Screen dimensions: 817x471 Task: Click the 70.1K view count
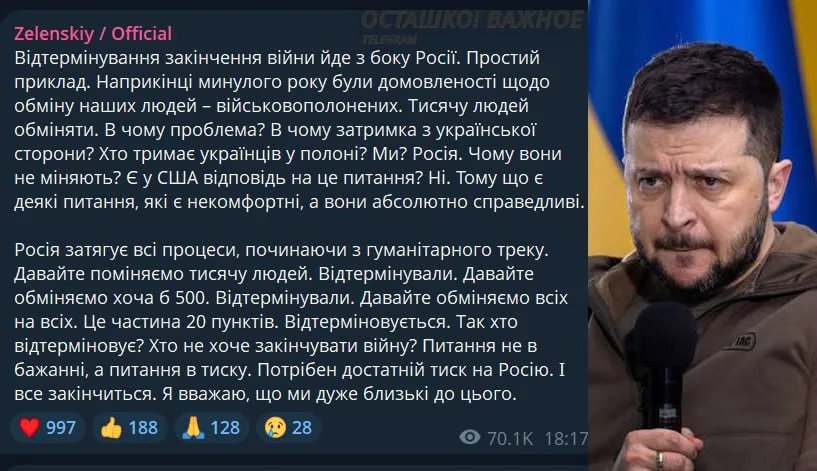click(x=505, y=437)
